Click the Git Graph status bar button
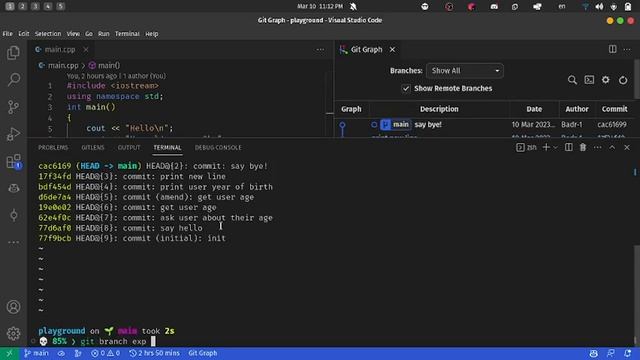This screenshot has width=640, height=360. pyautogui.click(x=202, y=353)
